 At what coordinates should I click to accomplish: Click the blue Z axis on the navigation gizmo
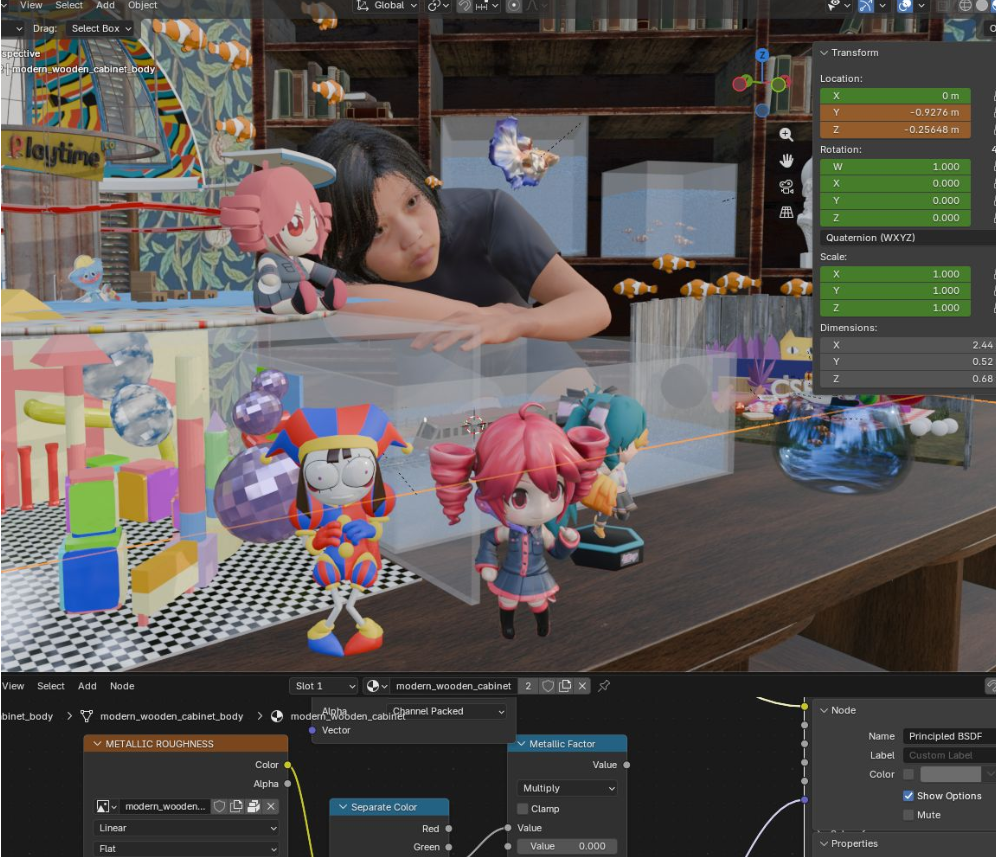[762, 55]
